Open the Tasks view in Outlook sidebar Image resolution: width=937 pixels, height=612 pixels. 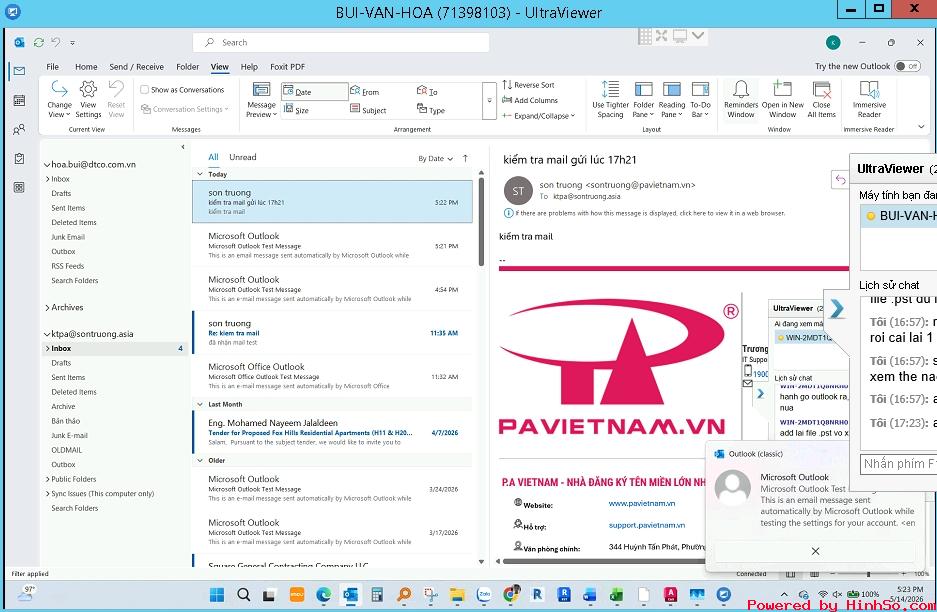point(19,158)
